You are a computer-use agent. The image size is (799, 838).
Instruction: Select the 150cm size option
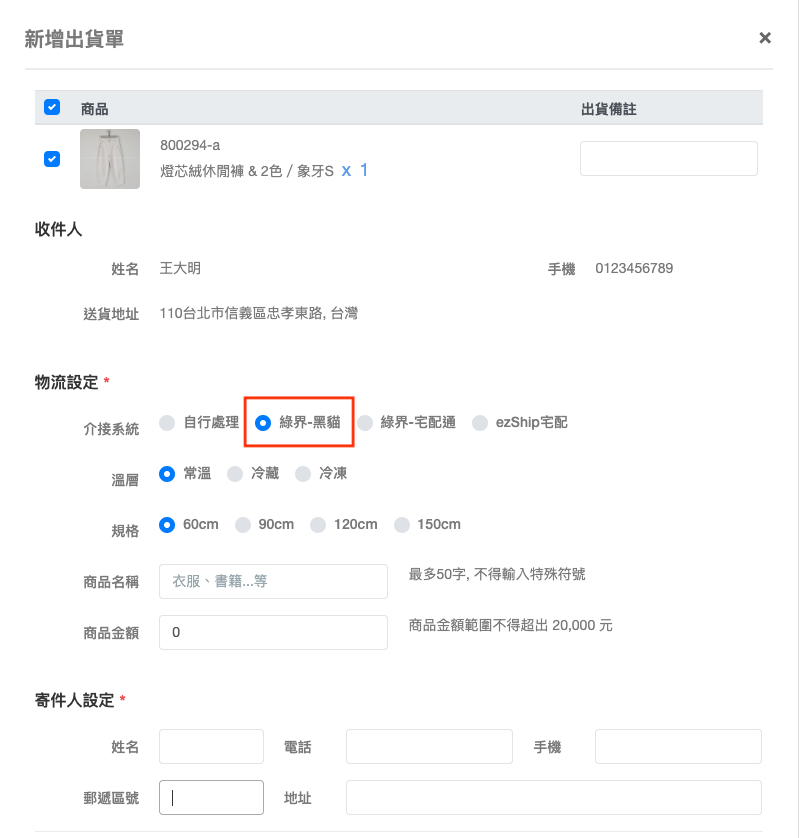(x=402, y=525)
